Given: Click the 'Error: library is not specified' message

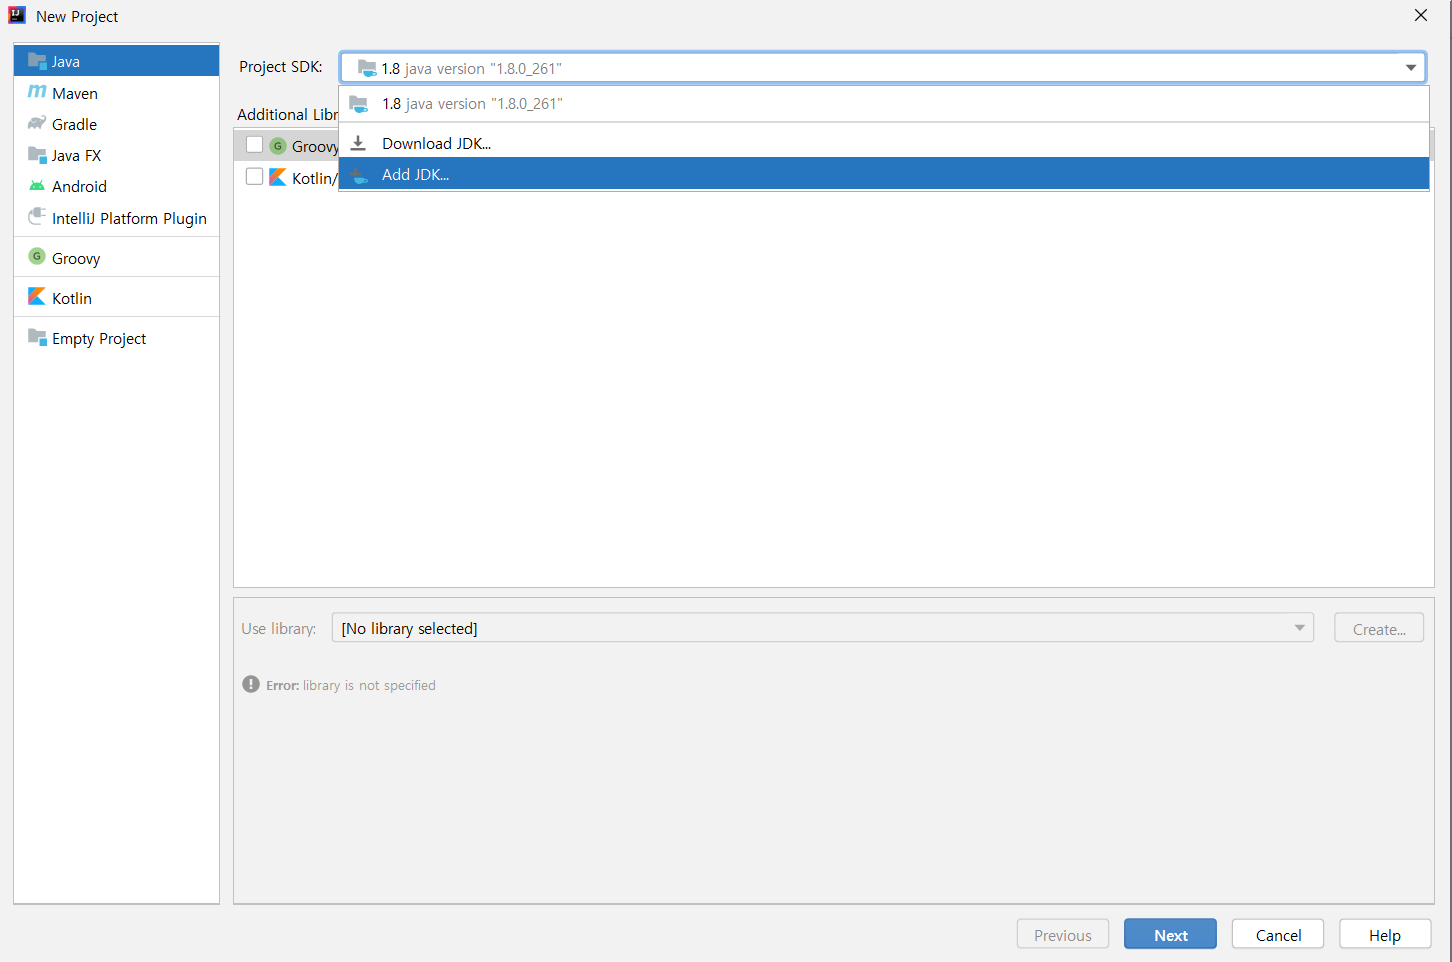Looking at the screenshot, I should (x=351, y=685).
